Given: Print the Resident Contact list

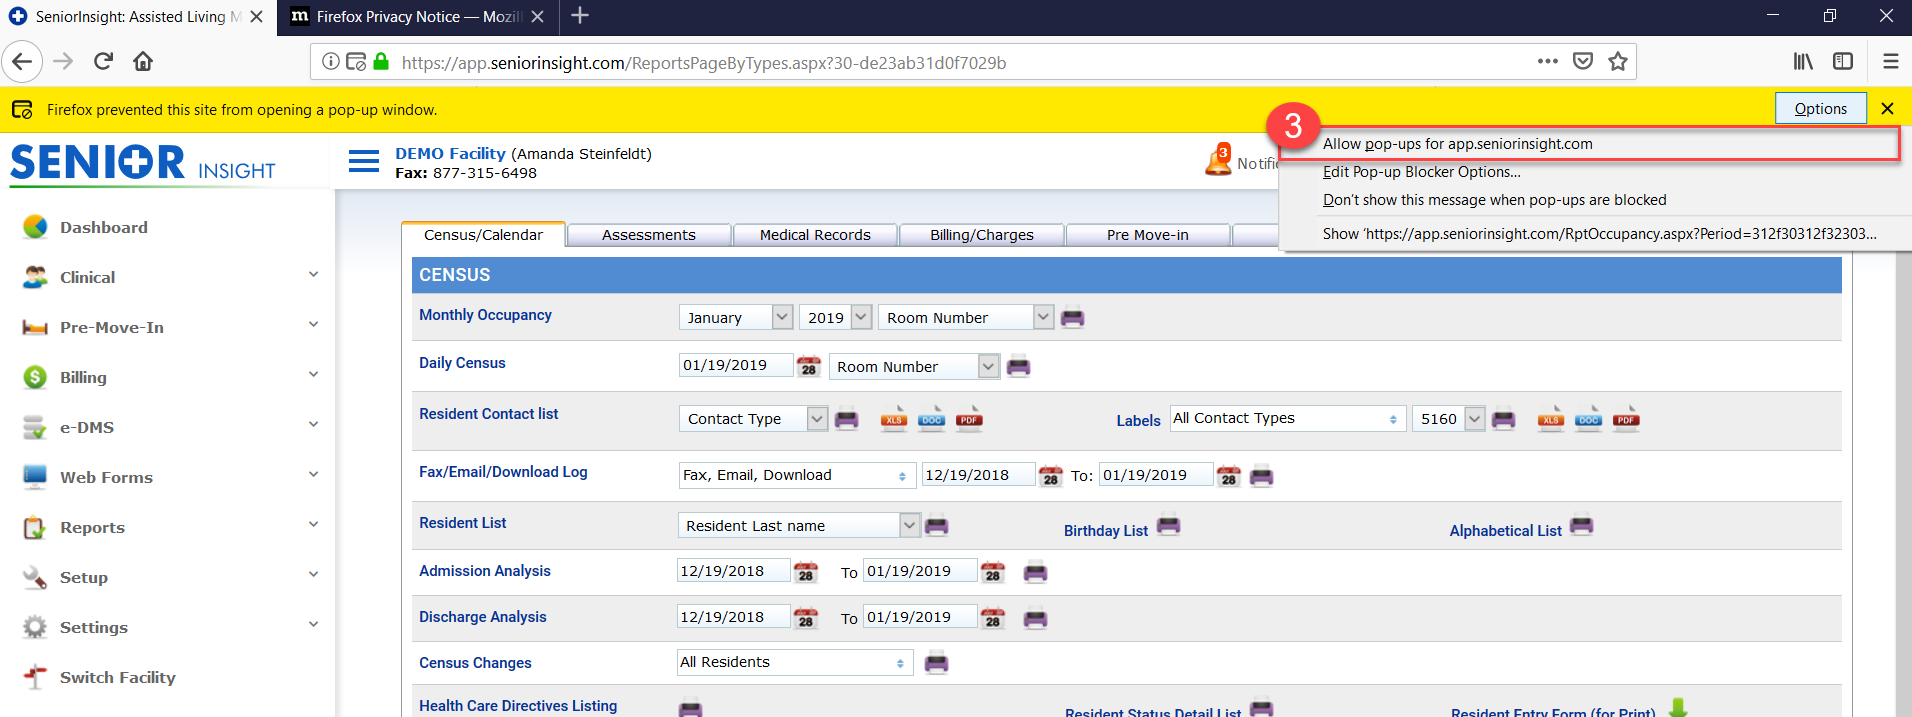Looking at the screenshot, I should [846, 419].
